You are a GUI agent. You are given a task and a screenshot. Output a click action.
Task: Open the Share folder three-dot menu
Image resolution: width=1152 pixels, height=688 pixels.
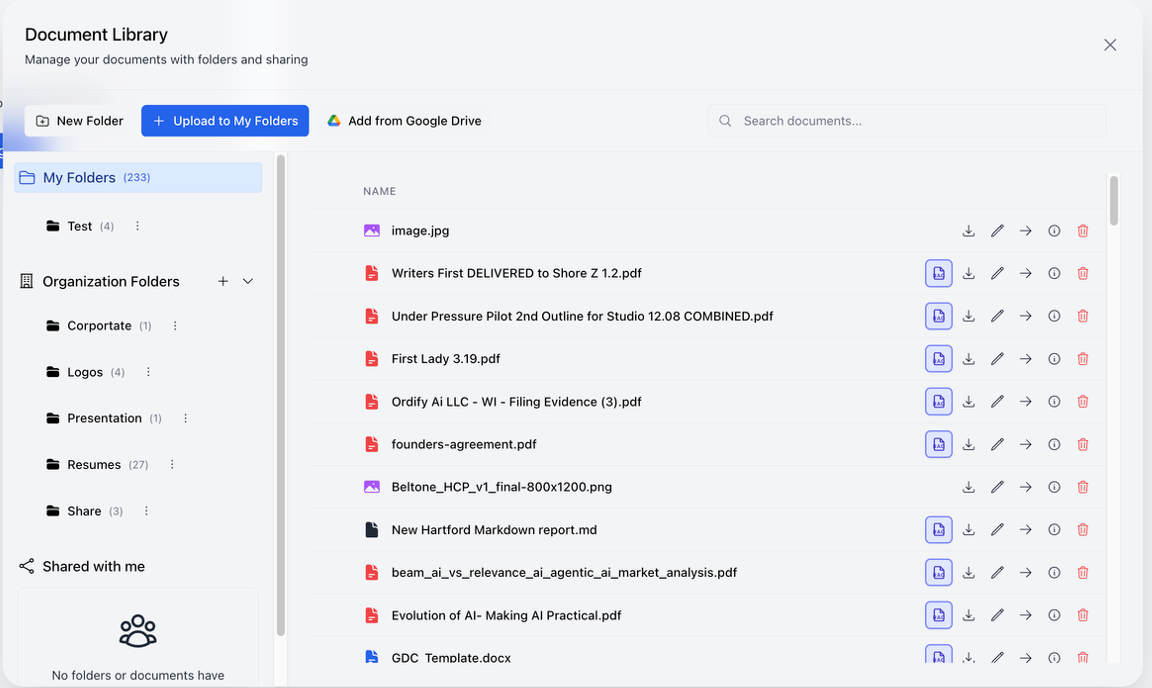pos(145,511)
